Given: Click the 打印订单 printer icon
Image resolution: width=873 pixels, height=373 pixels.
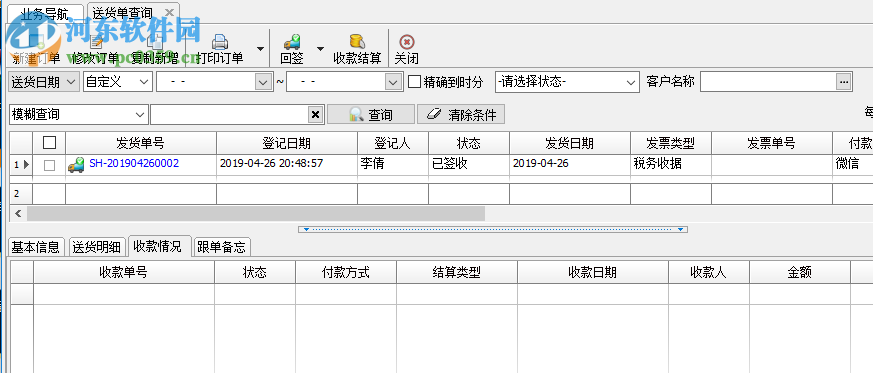Looking at the screenshot, I should (x=220, y=42).
